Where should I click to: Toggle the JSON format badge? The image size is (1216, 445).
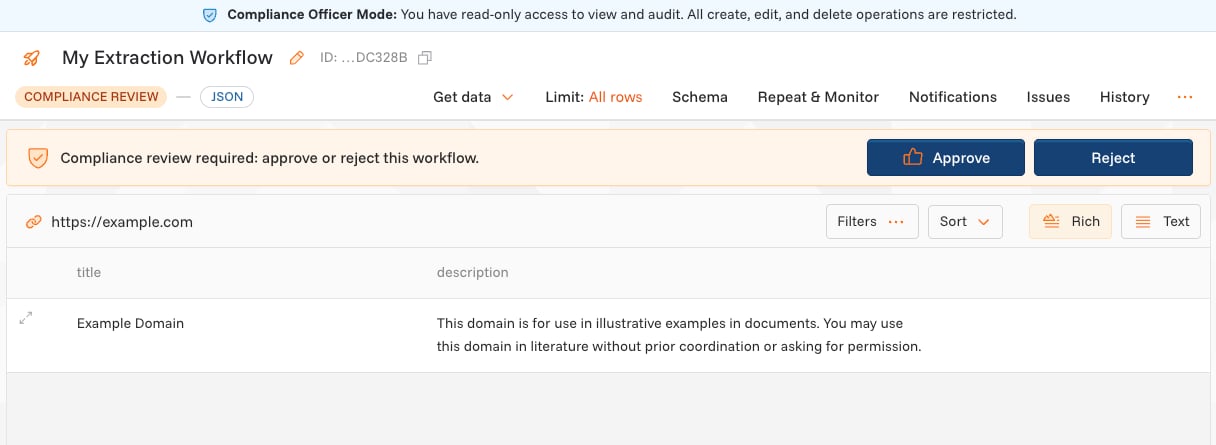[x=227, y=97]
